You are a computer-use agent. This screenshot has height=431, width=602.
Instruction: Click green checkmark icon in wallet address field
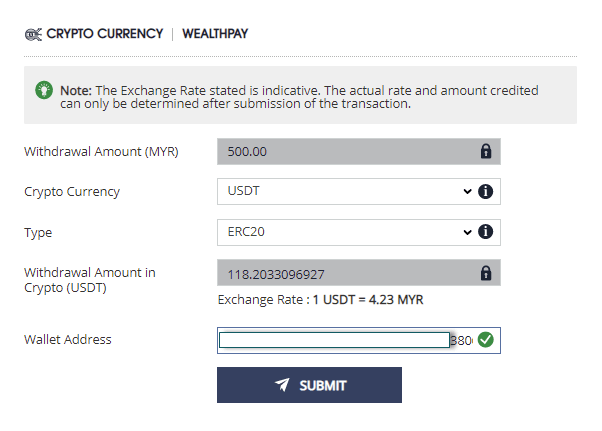[486, 340]
